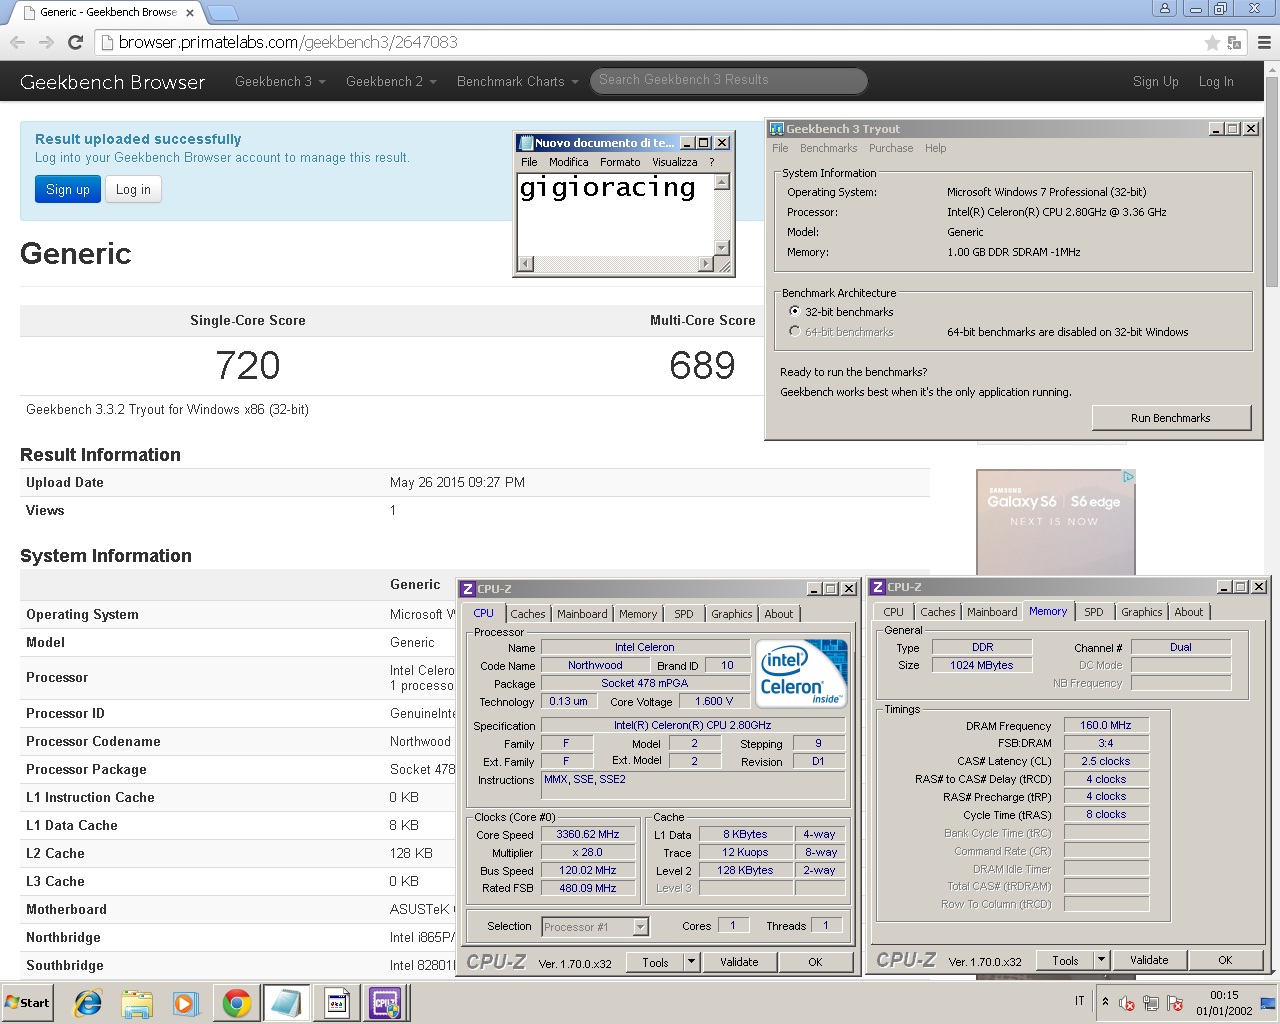Select the 32-bit benchmarks radio button

[795, 312]
